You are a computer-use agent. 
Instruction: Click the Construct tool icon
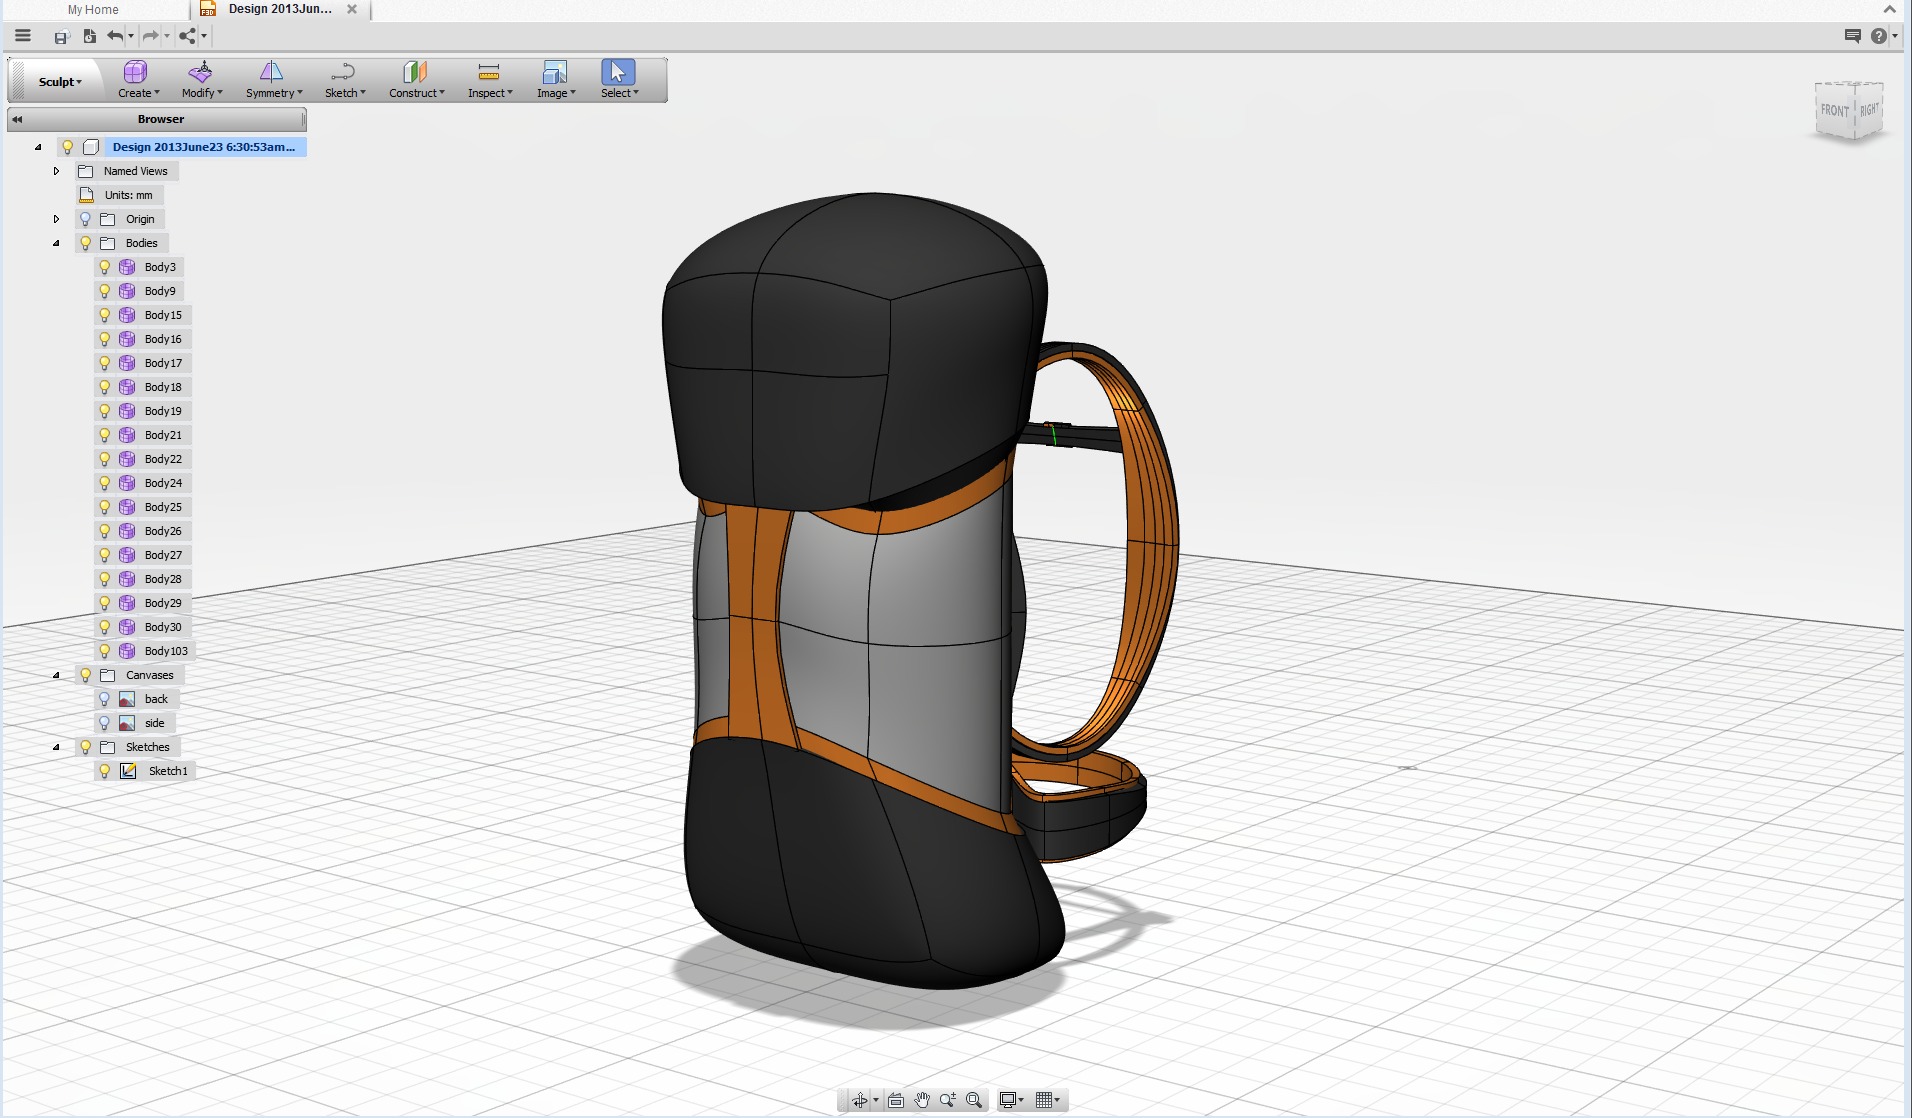[x=413, y=73]
